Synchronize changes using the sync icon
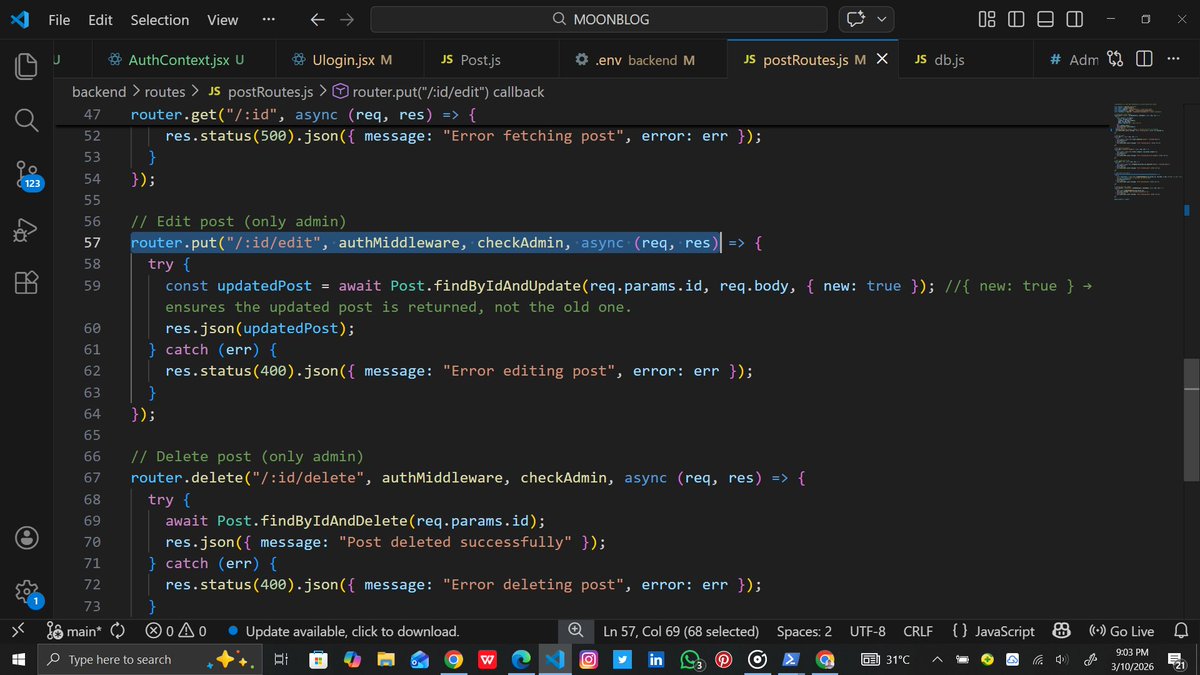Viewport: 1200px width, 675px height. coord(117,631)
